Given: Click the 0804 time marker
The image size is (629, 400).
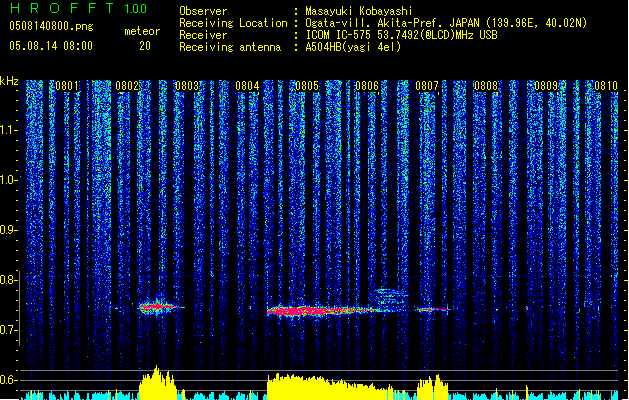Looking at the screenshot, I should pos(247,86).
